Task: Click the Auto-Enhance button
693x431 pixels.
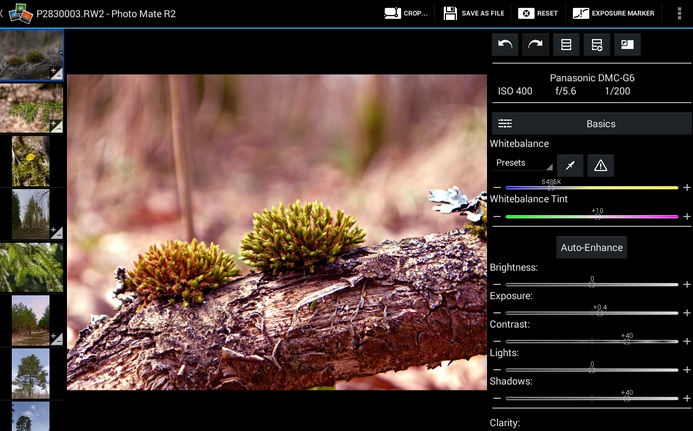Action: click(591, 248)
